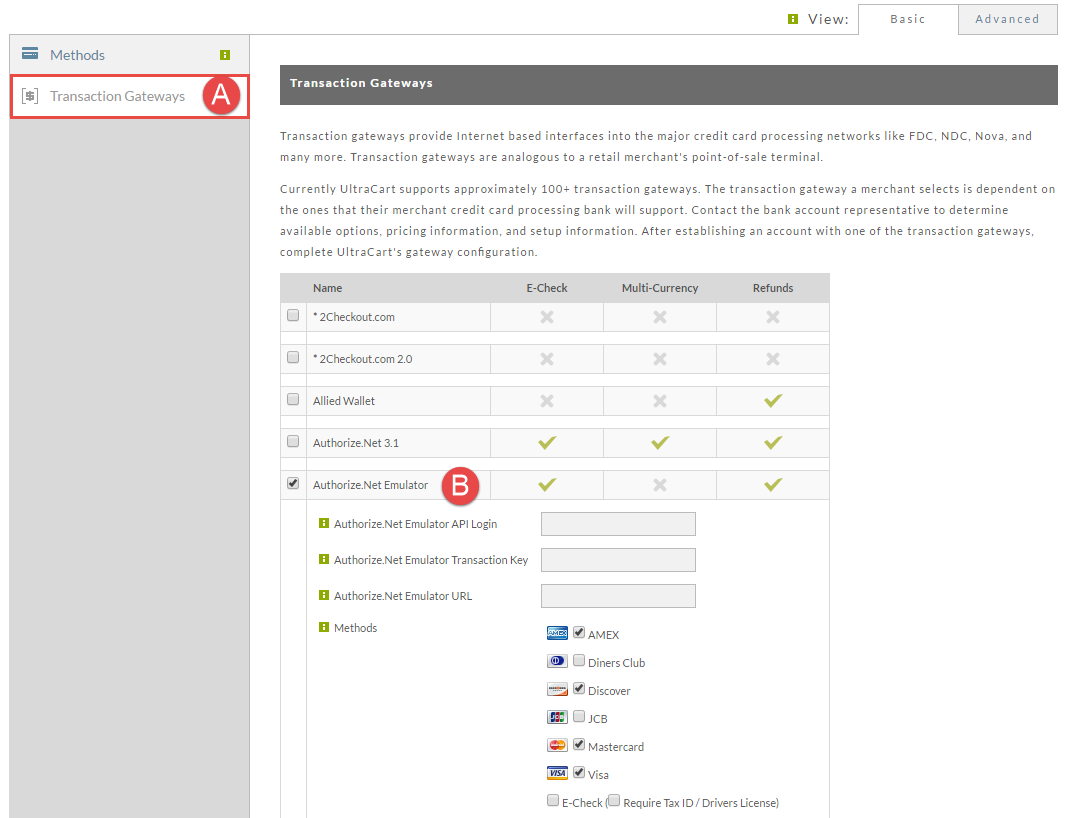1073x818 pixels.
Task: Click the Methods card icon in sidebar
Action: pos(30,53)
